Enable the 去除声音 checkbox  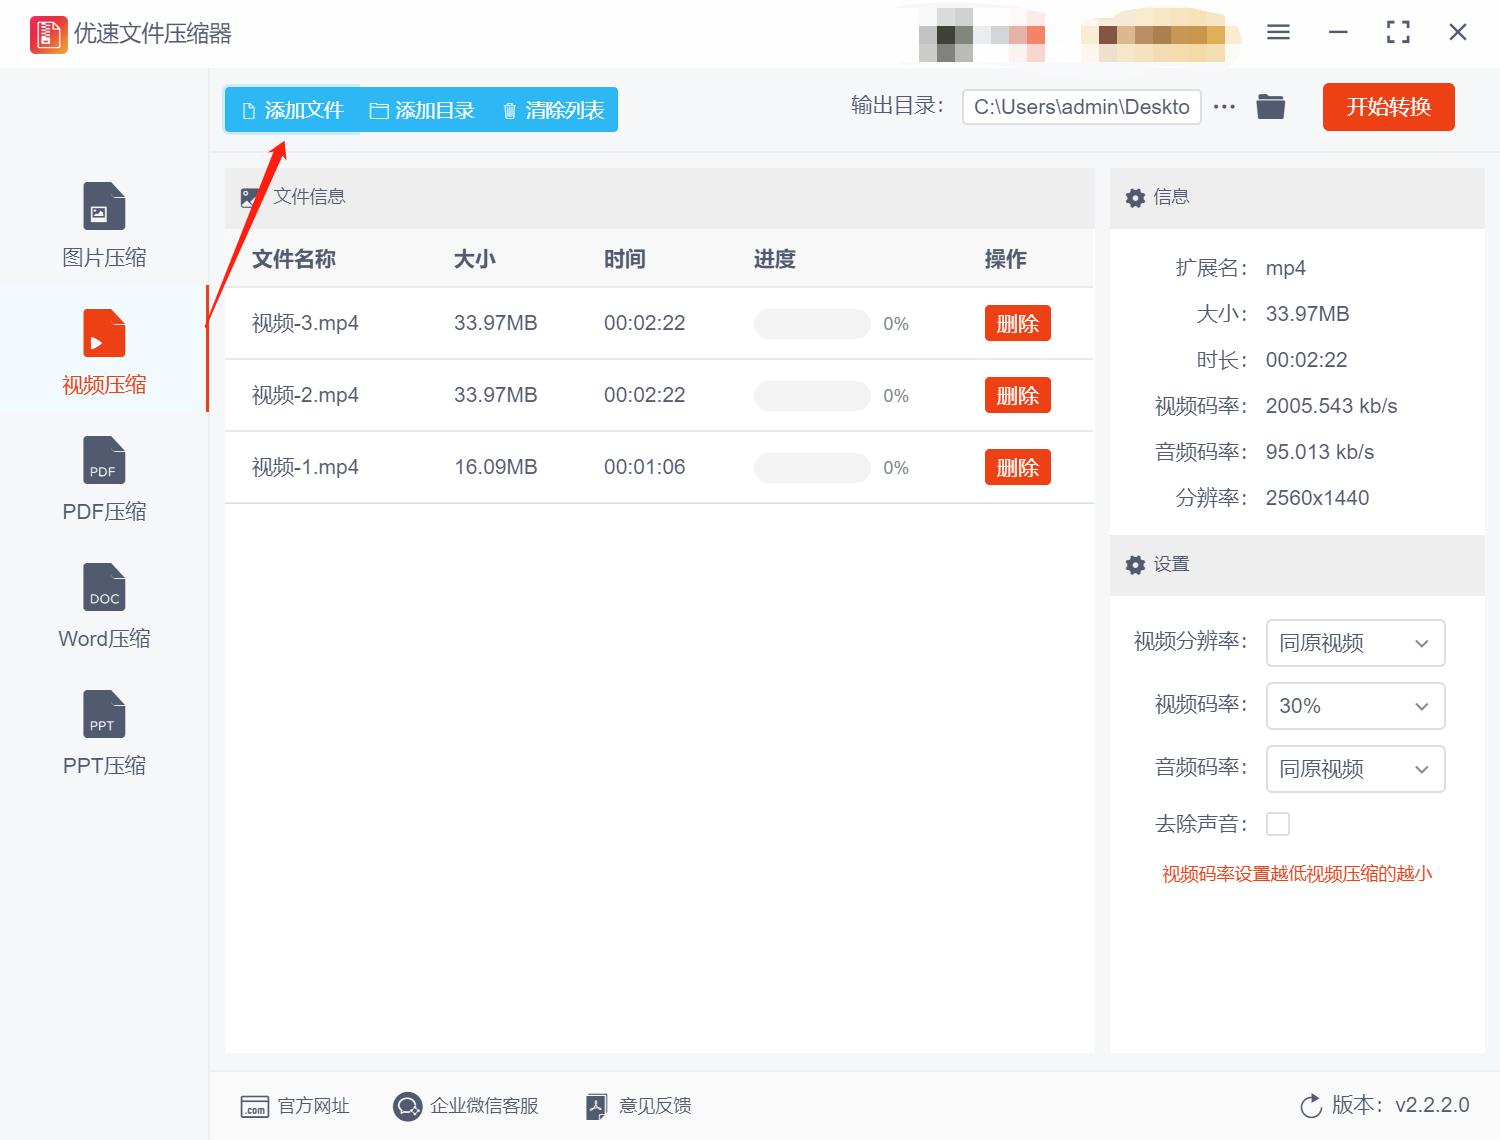point(1278,823)
